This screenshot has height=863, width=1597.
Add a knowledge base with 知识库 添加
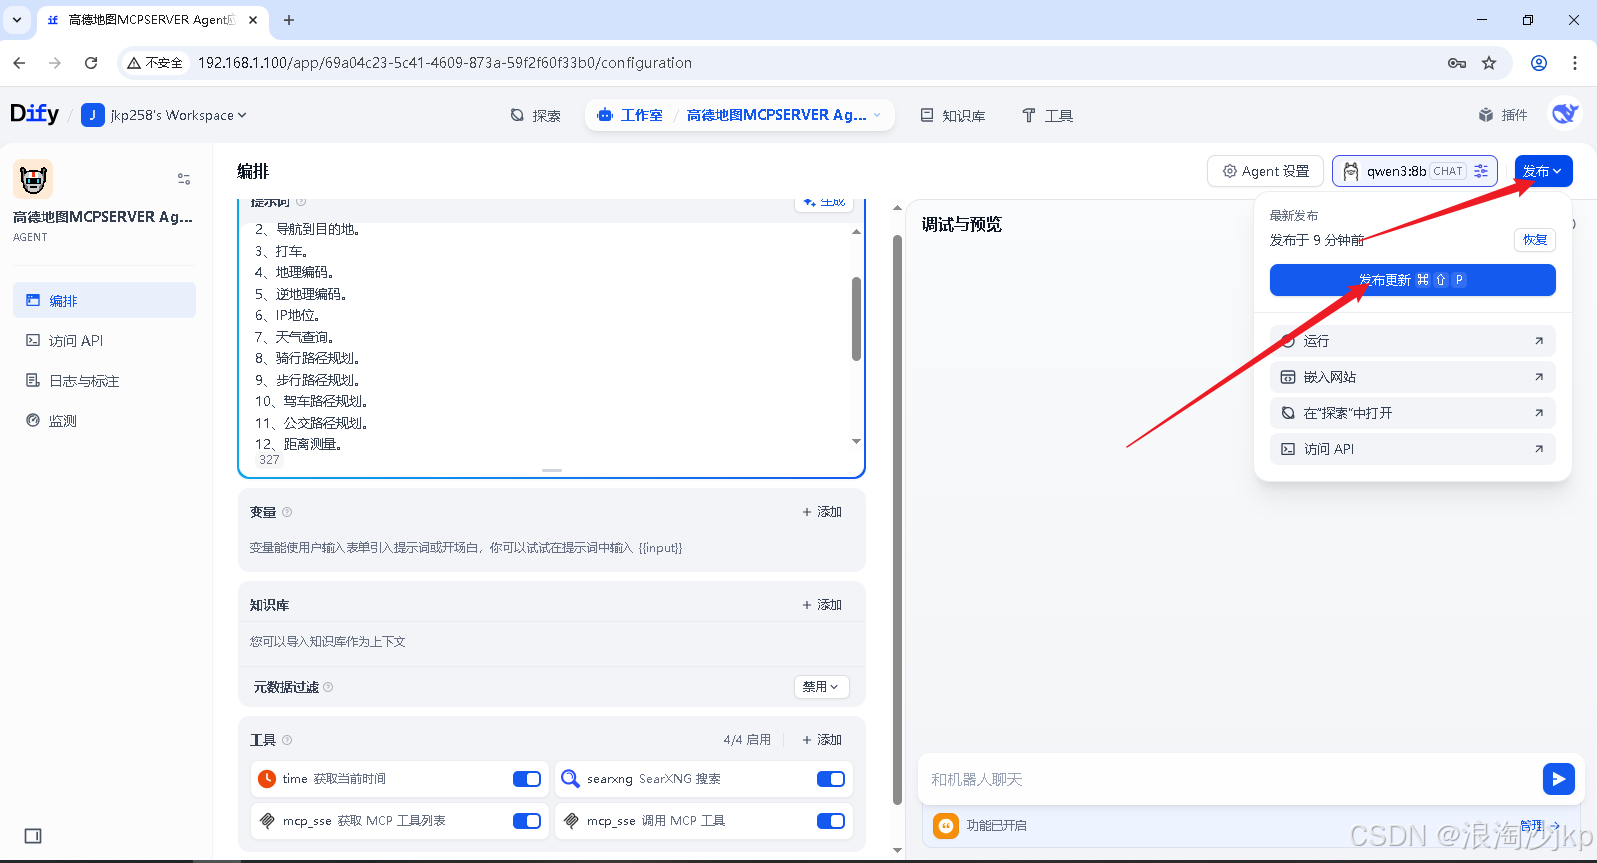pos(822,605)
